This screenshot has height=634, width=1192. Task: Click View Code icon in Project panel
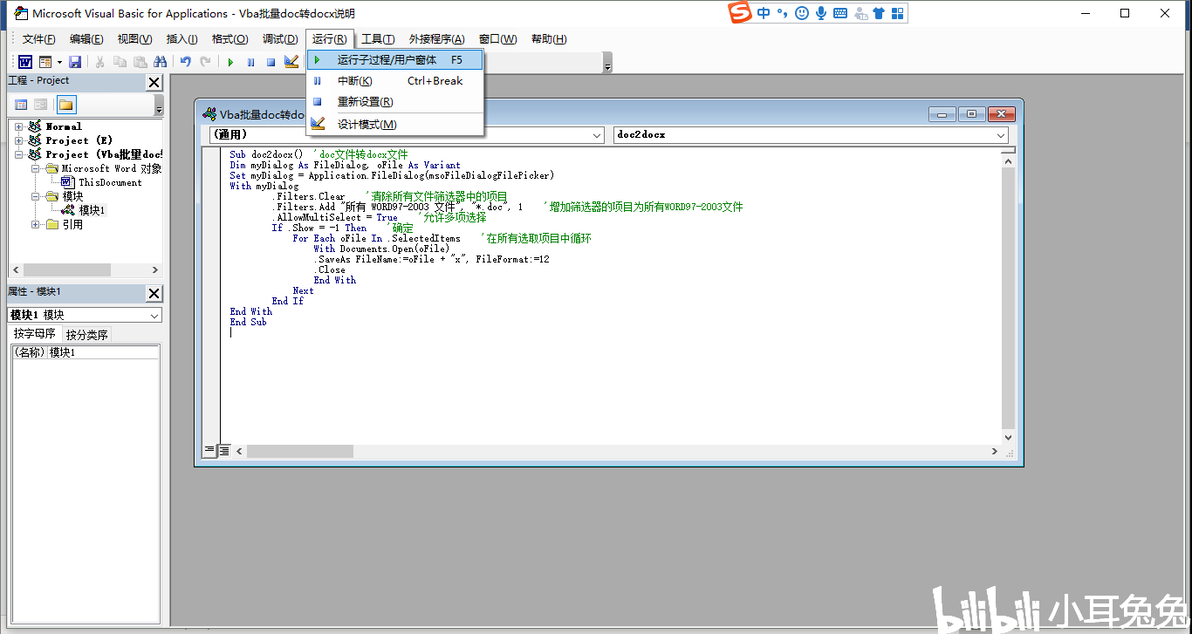(x=21, y=105)
